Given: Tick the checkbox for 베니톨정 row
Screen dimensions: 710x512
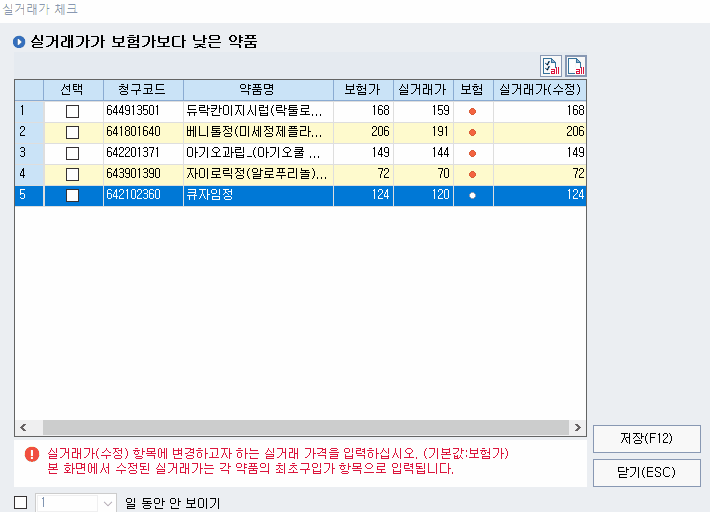Looking at the screenshot, I should [x=72, y=132].
